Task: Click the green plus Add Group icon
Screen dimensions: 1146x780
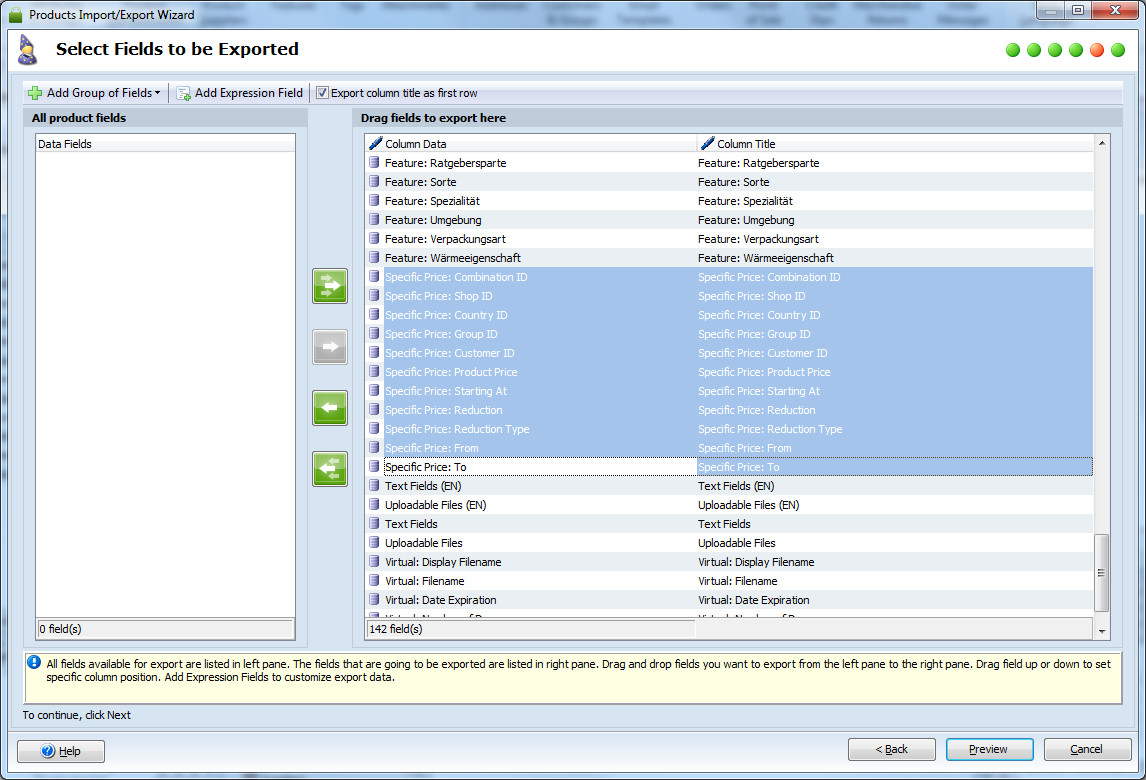Action: tap(34, 93)
